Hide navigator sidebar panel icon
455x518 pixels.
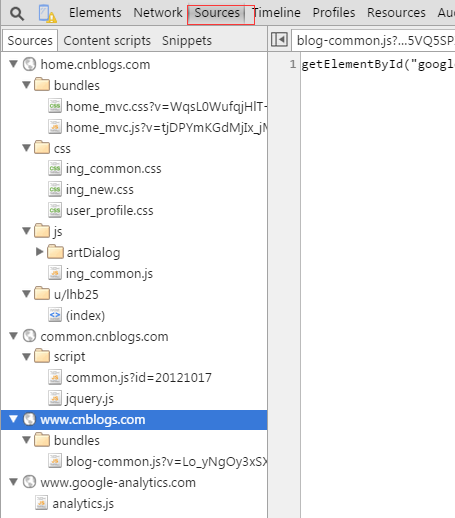click(279, 40)
